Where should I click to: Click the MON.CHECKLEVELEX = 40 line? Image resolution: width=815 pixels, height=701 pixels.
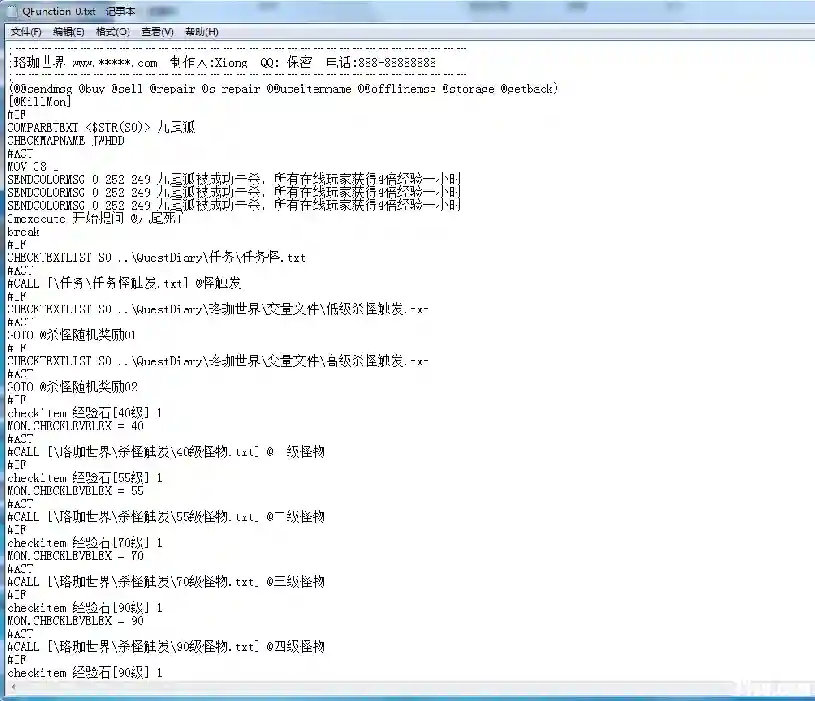(x=76, y=426)
